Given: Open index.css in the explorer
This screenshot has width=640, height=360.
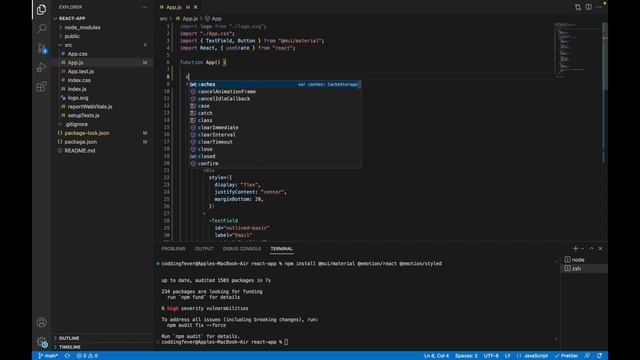Looking at the screenshot, I should pos(79,80).
